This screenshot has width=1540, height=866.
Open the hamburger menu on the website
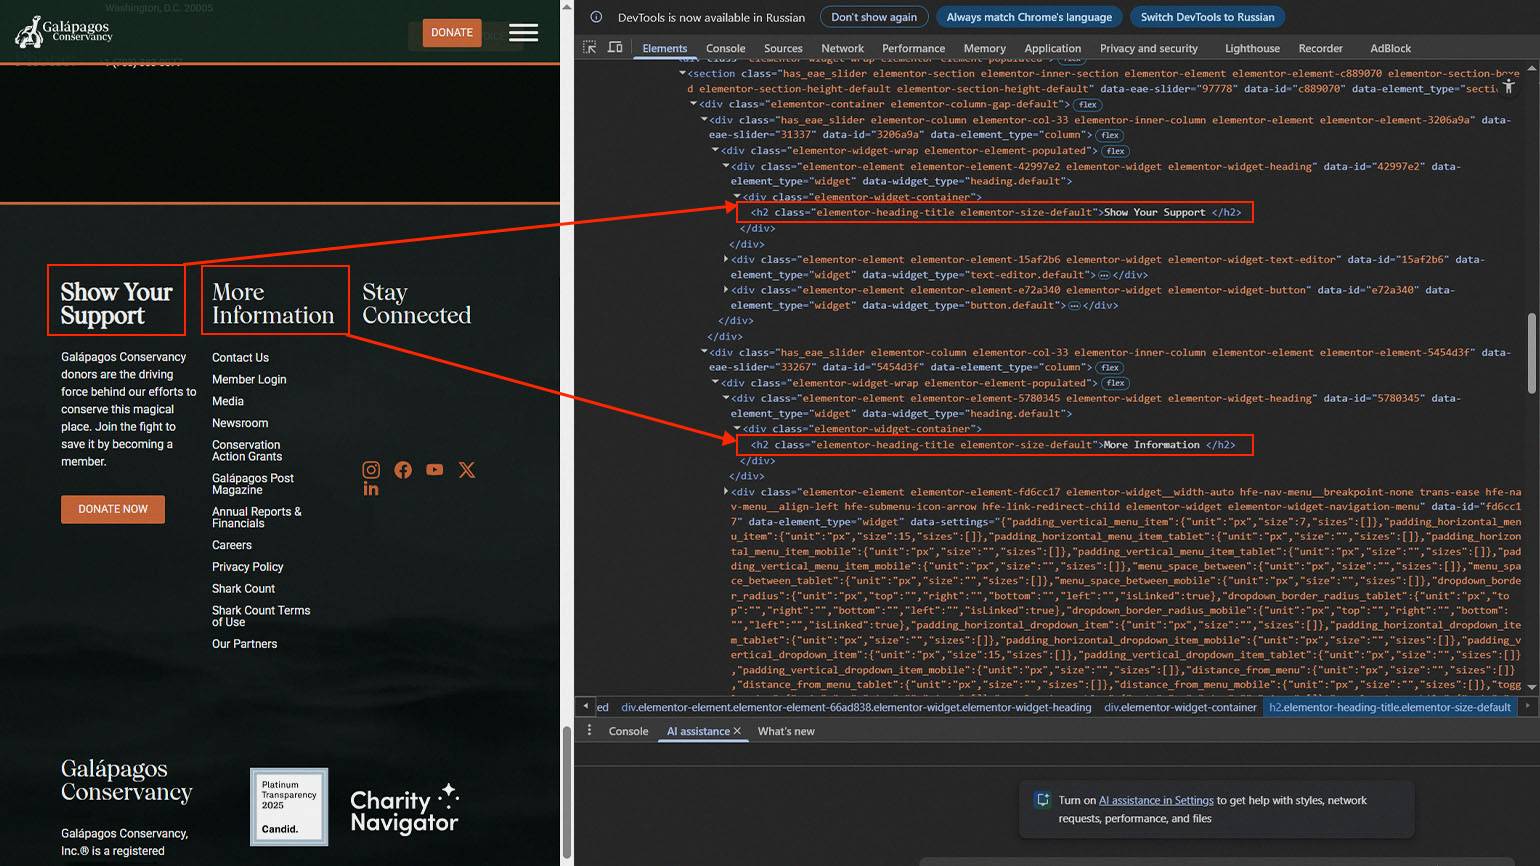coord(523,33)
